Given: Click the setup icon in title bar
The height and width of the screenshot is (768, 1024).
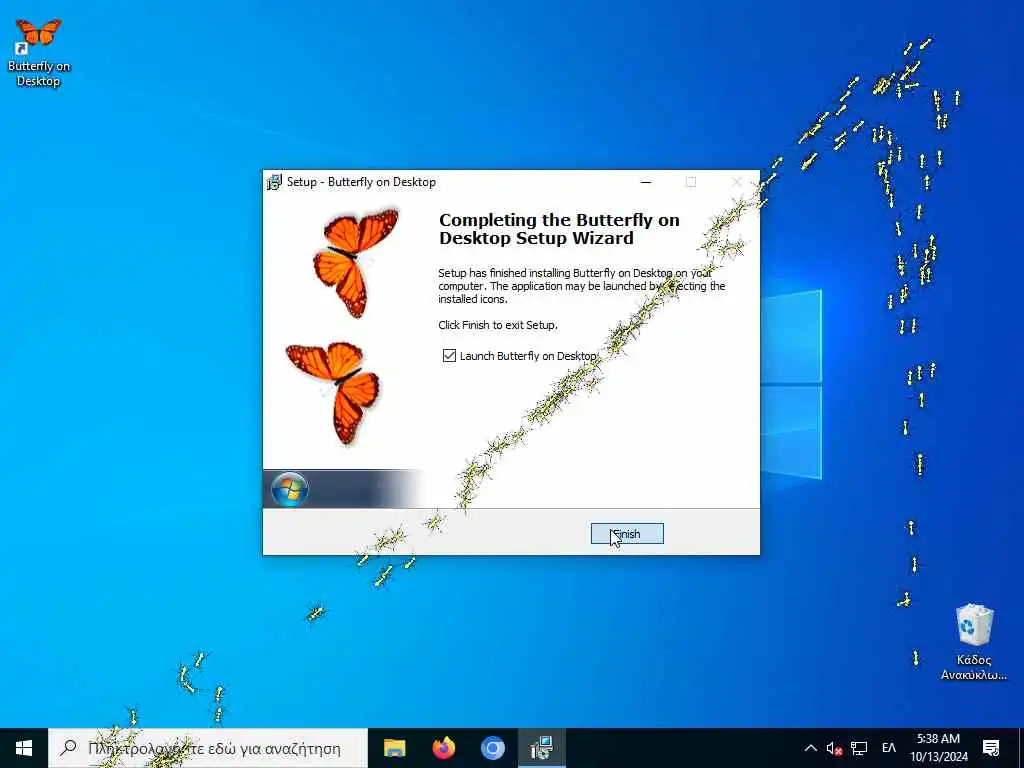Looking at the screenshot, I should click(x=274, y=182).
